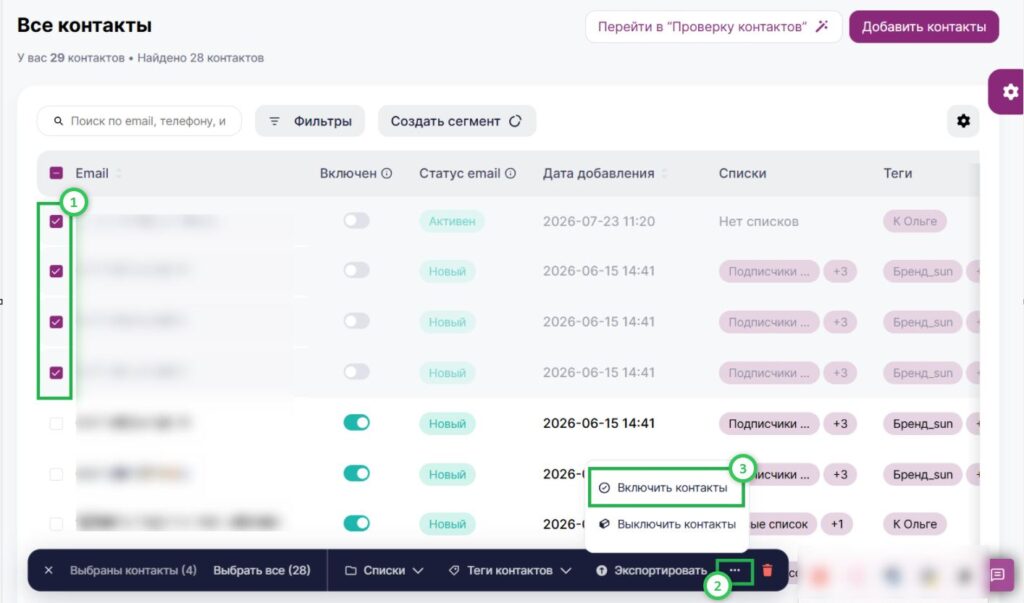
Task: Enable toggle for contact with Активен status
Action: tap(357, 221)
